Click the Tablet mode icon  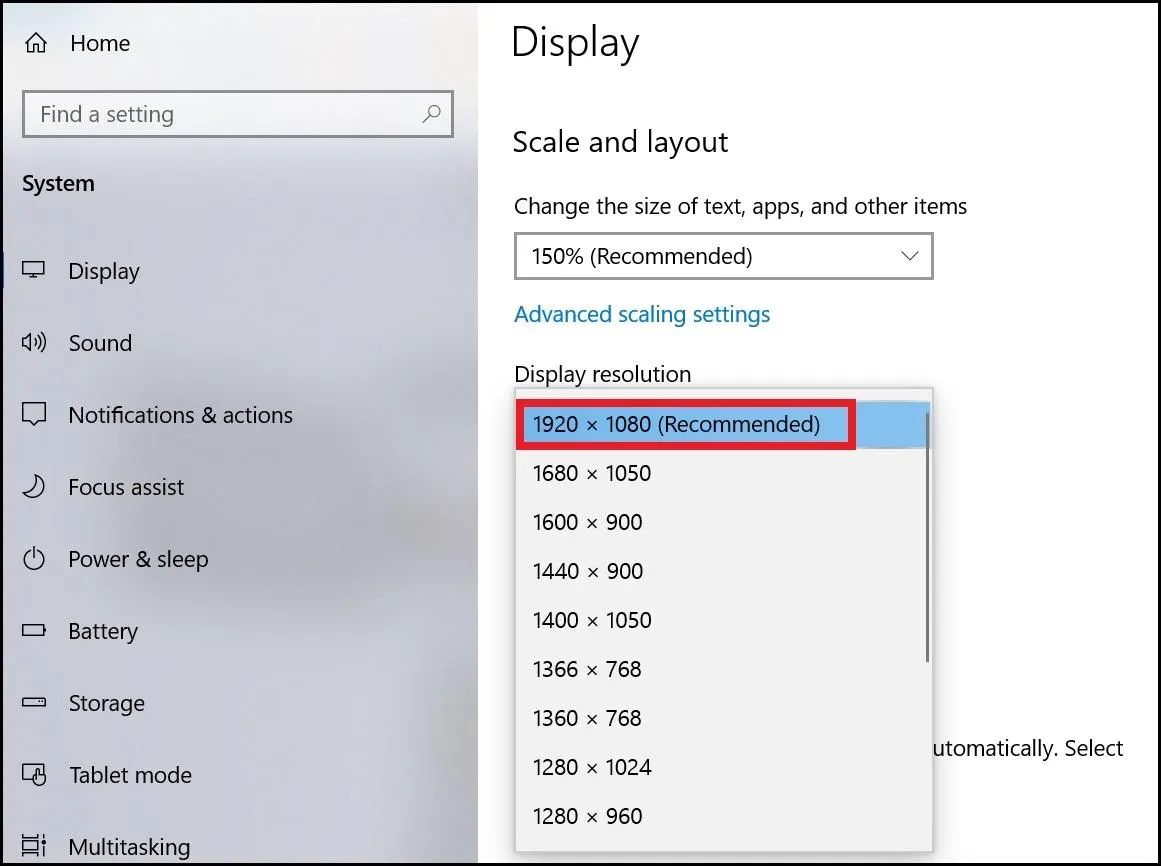coord(35,775)
